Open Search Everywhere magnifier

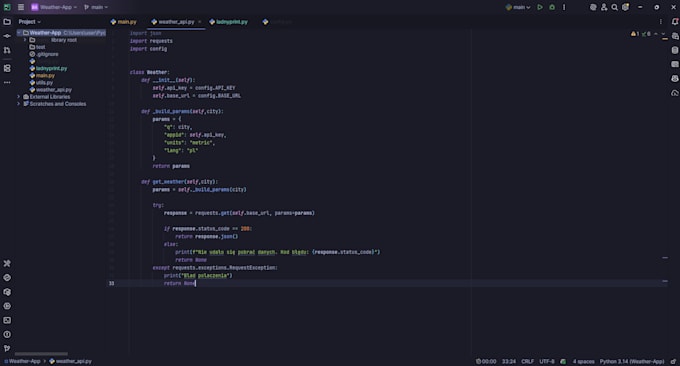[x=615, y=7]
